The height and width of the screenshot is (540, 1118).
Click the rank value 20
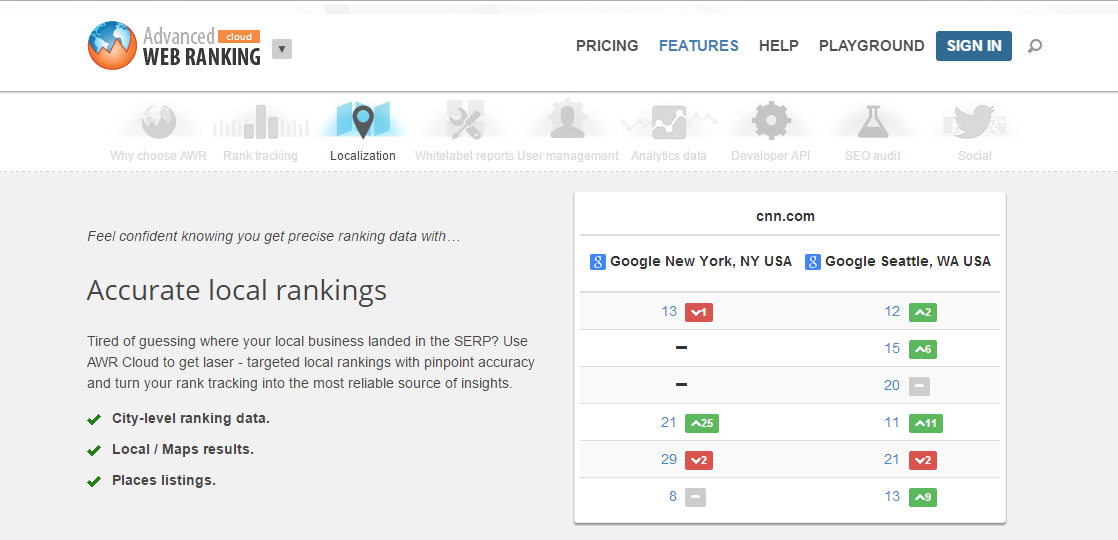892,385
